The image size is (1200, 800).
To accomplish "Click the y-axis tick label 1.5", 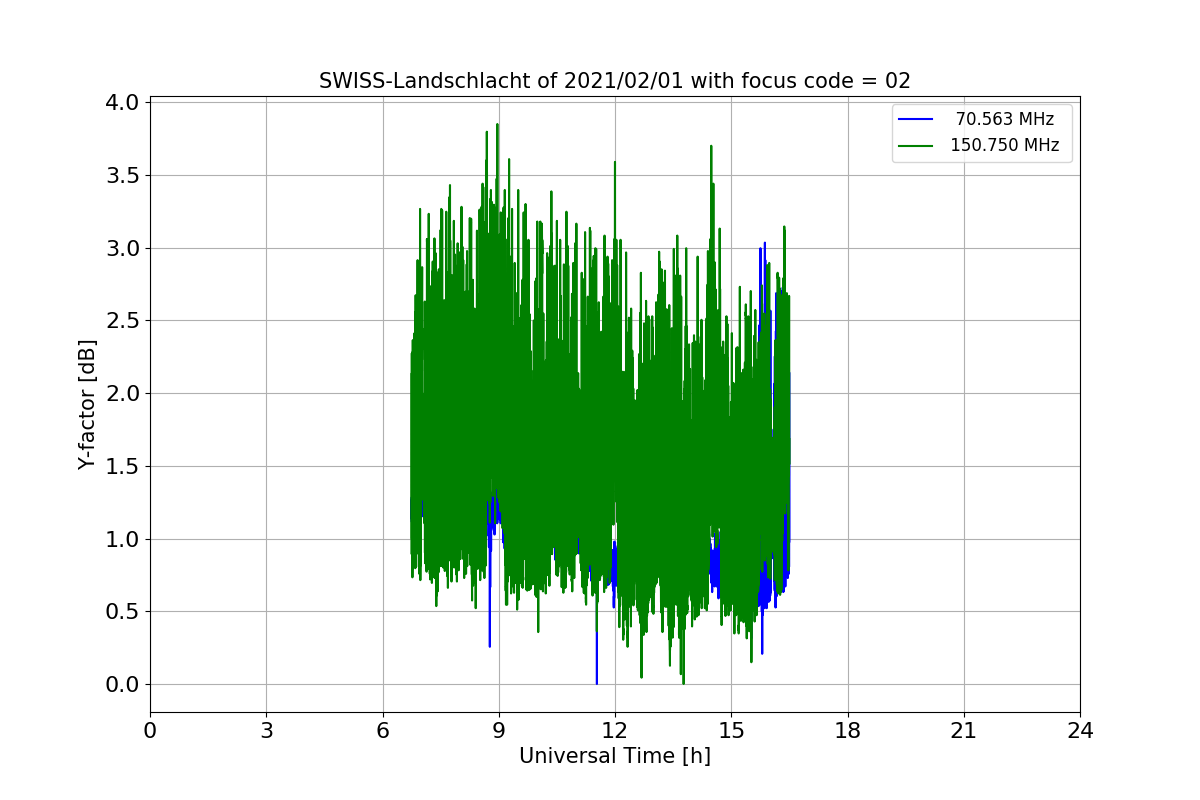I will (123, 467).
